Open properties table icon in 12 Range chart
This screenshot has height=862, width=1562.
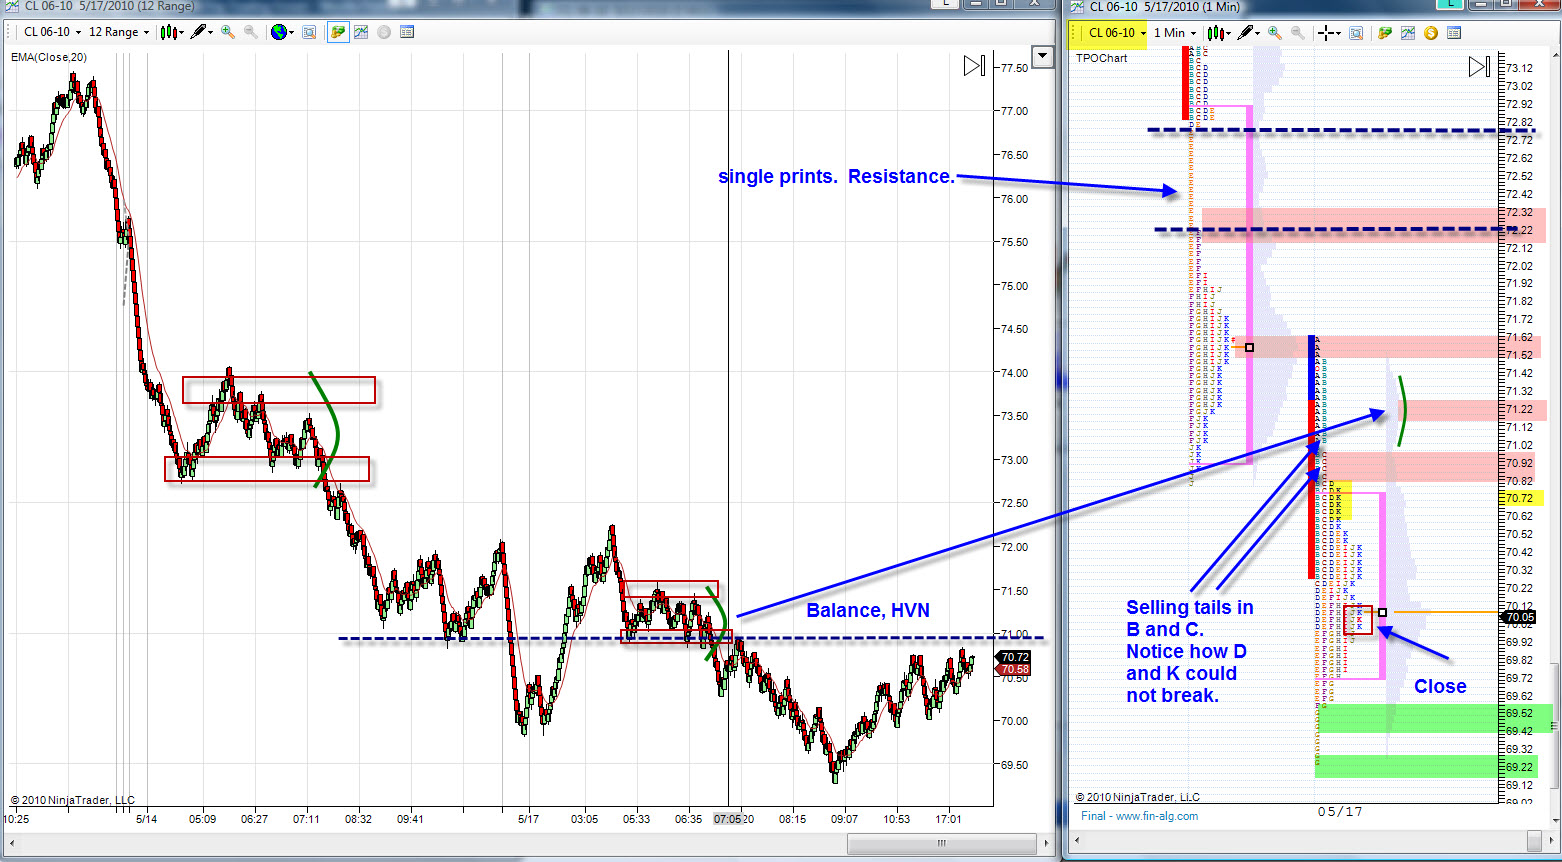pyautogui.click(x=407, y=32)
